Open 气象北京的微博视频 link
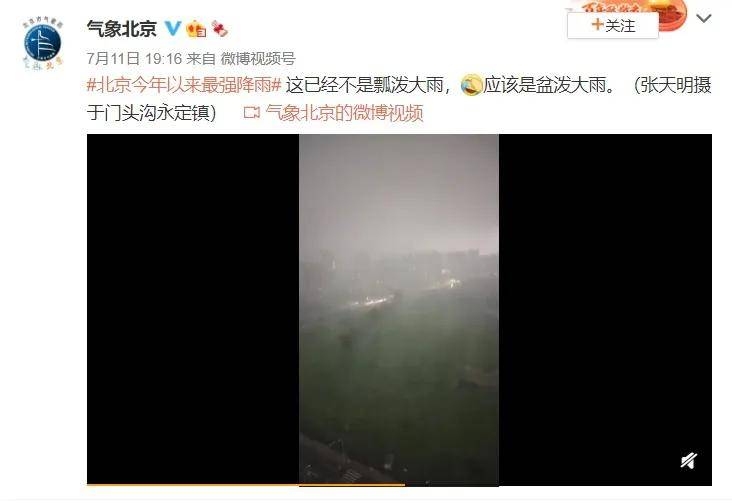This screenshot has height=503, width=732. tap(344, 113)
